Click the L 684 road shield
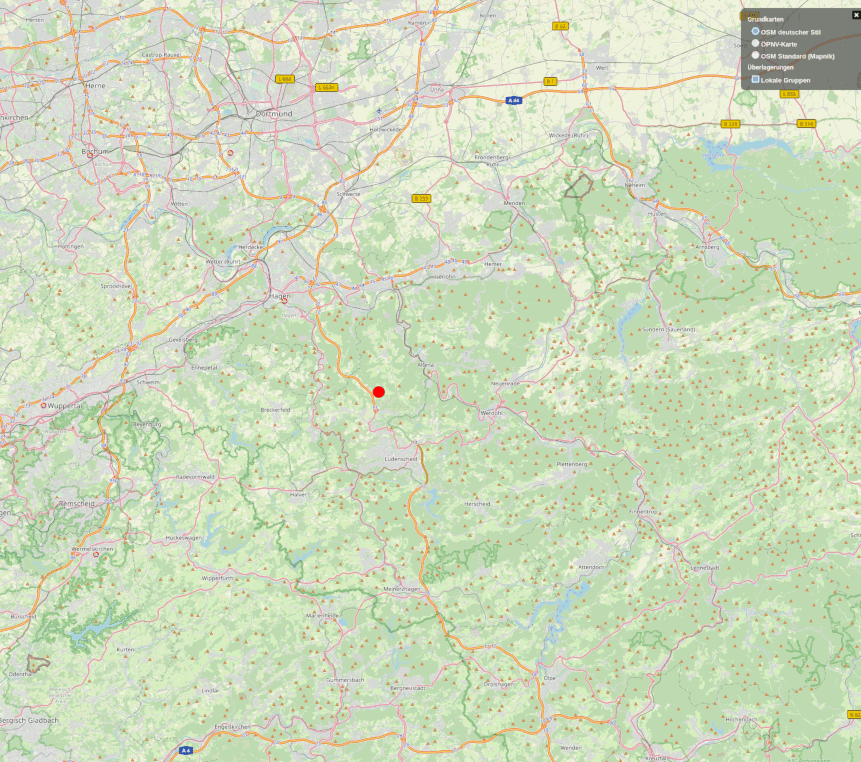Image resolution: width=861 pixels, height=762 pixels. click(284, 79)
